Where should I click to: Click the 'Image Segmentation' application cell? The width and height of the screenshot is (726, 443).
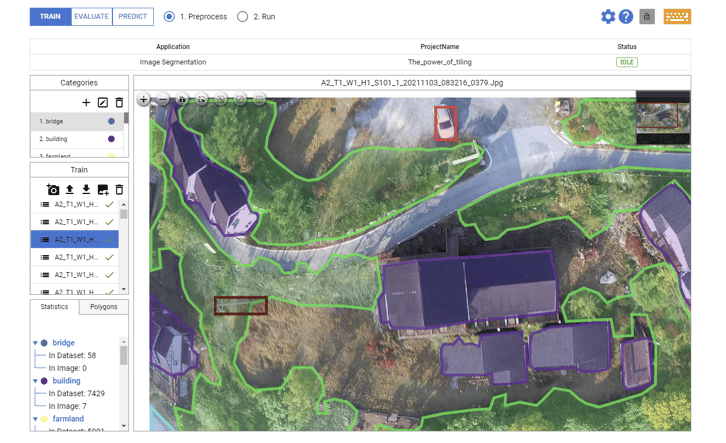[x=173, y=62]
